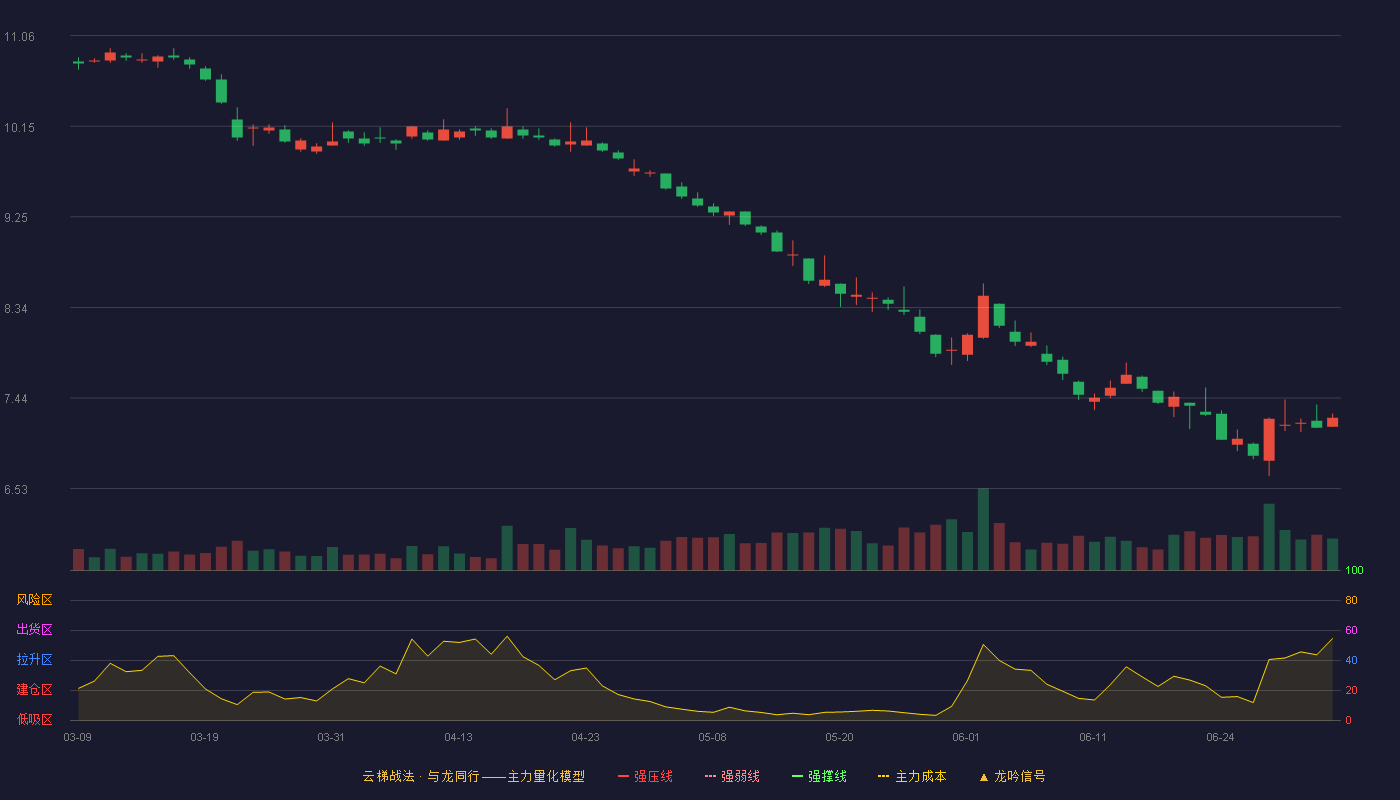
Task: Toggle the 强撑线 legend series
Action: (x=819, y=776)
